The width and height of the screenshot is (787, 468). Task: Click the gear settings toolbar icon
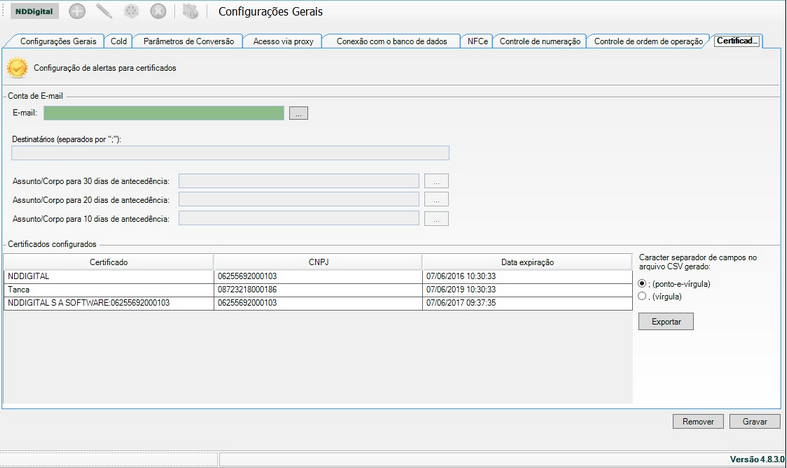pos(131,12)
